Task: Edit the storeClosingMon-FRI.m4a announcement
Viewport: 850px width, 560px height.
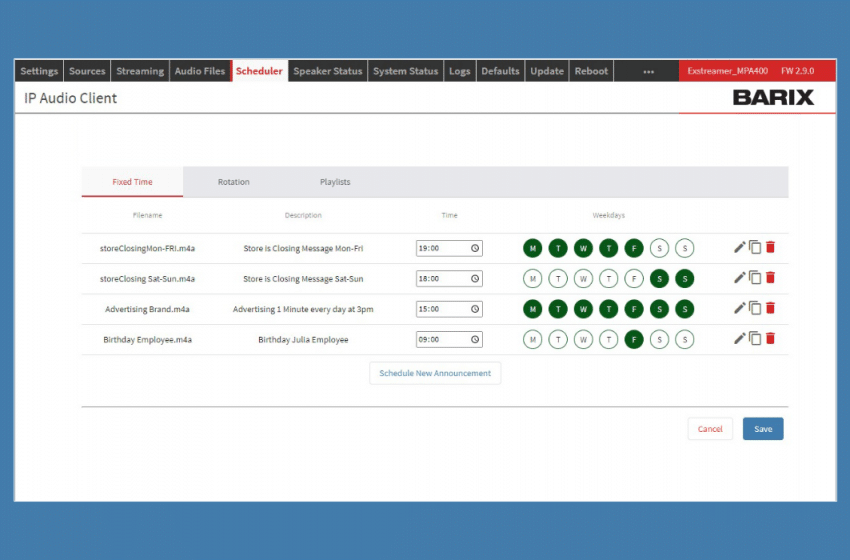Action: click(x=739, y=248)
